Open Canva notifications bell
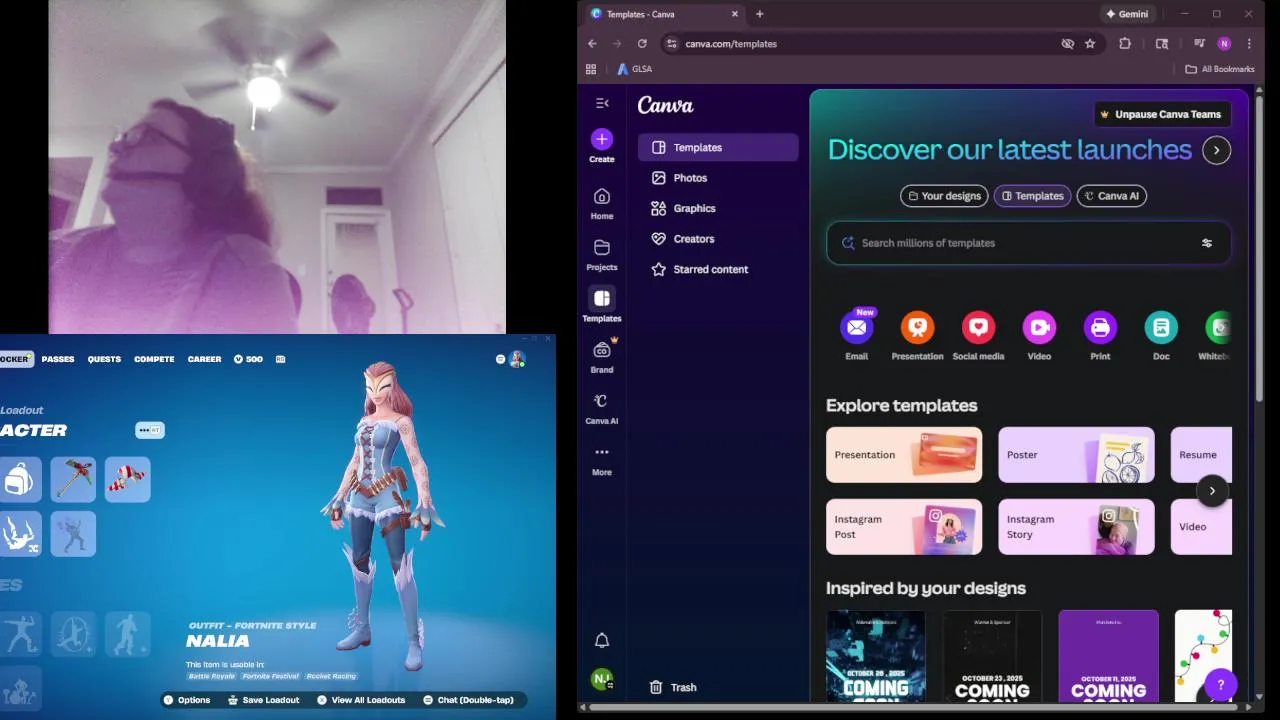Screen dimensions: 1280x720 tap(601, 640)
